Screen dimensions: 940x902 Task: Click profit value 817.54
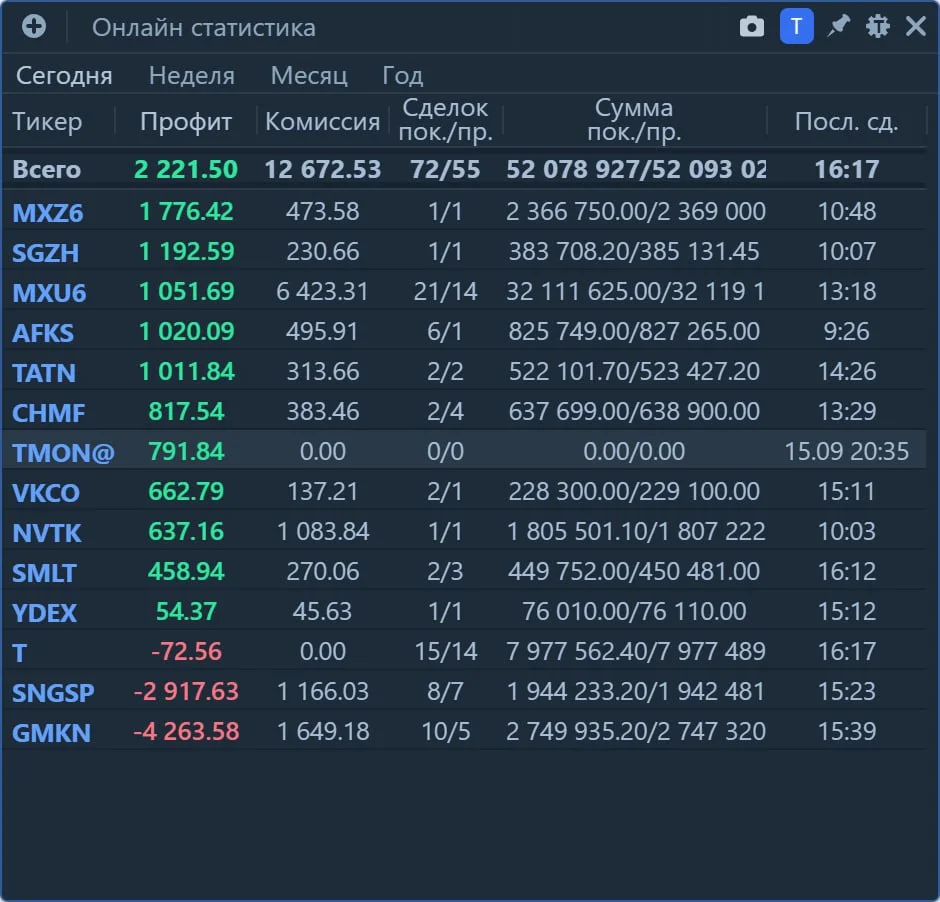(x=186, y=412)
